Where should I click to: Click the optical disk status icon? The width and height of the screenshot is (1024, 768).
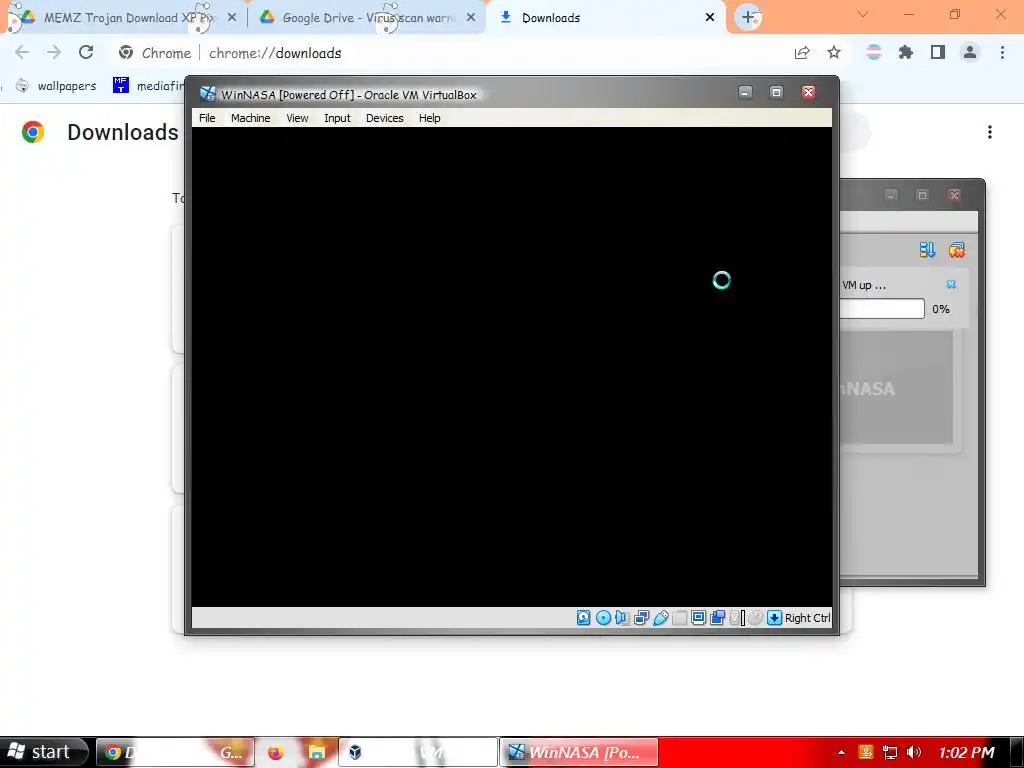click(x=603, y=618)
